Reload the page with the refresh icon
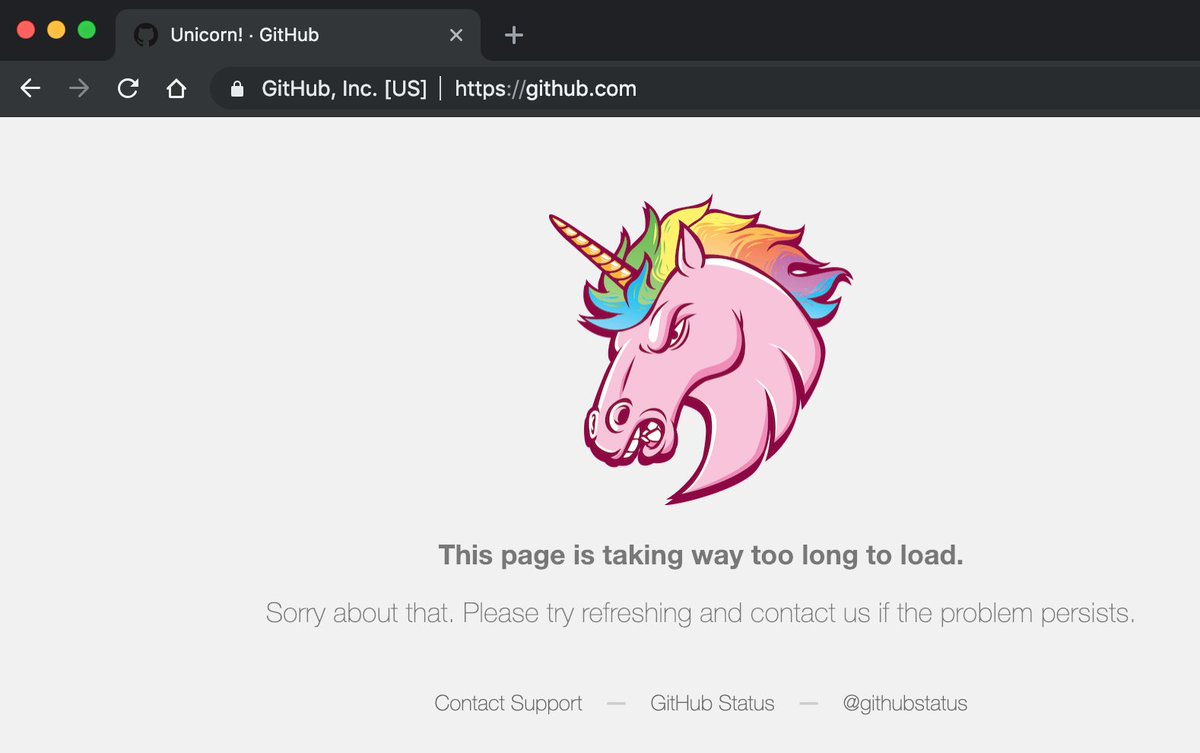1200x753 pixels. (x=128, y=89)
